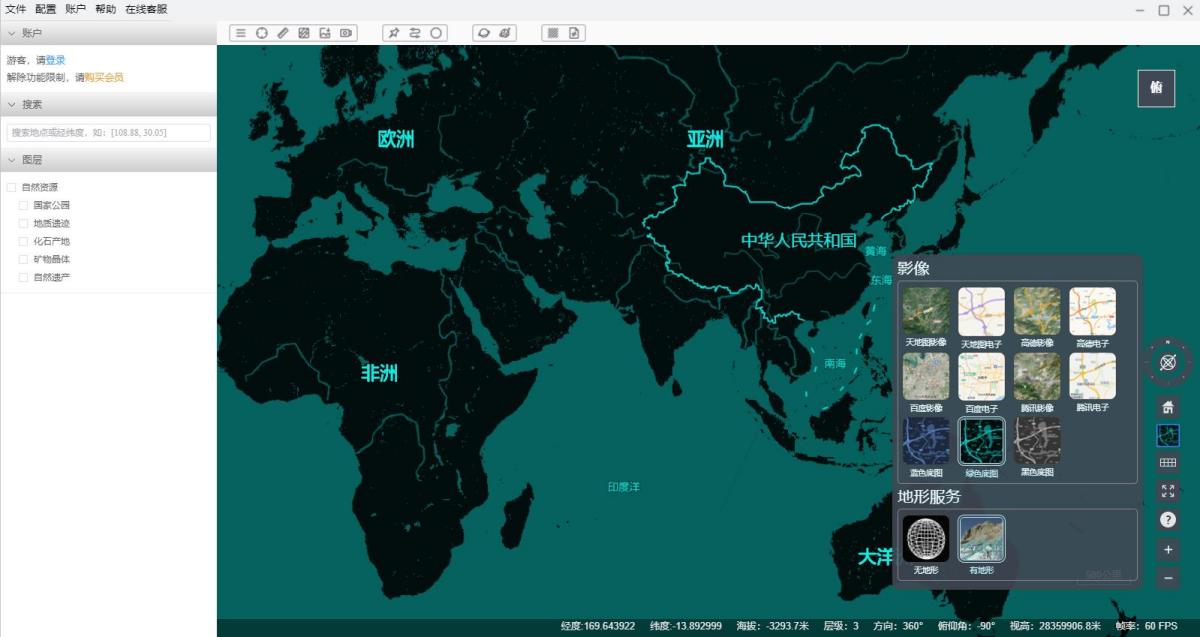Check the 地质遗迹 layer checkbox
Screen dimensions: 1200x637
click(24, 223)
